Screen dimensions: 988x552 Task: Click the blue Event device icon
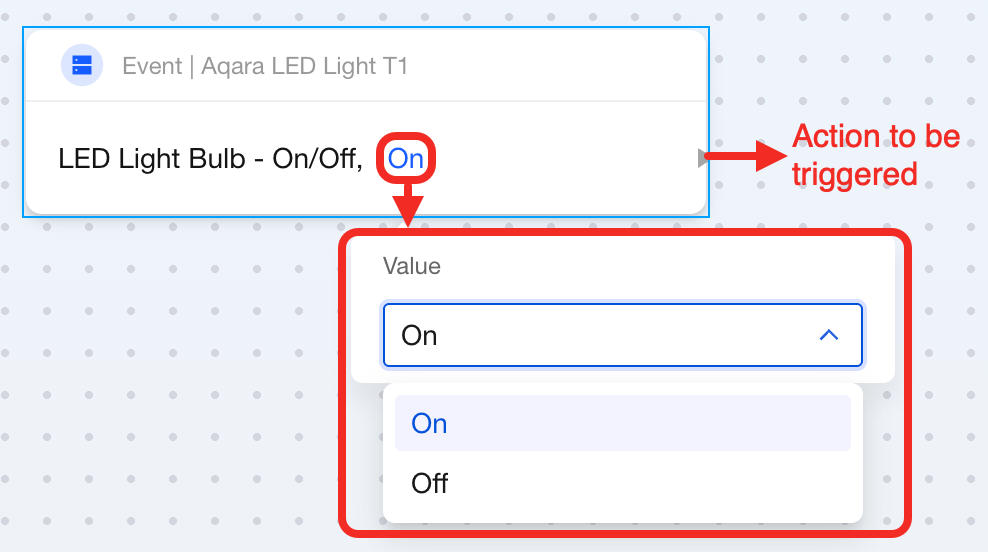(82, 66)
